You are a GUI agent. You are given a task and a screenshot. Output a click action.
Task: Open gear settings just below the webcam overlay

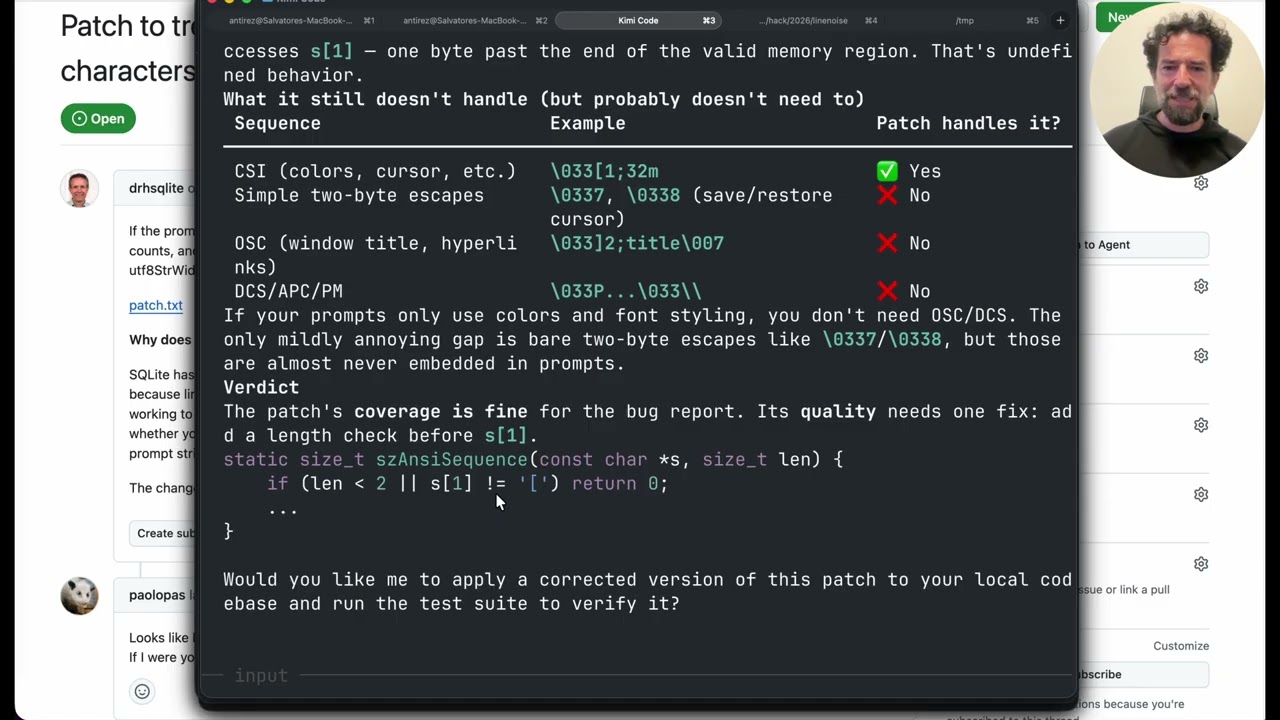coord(1201,183)
